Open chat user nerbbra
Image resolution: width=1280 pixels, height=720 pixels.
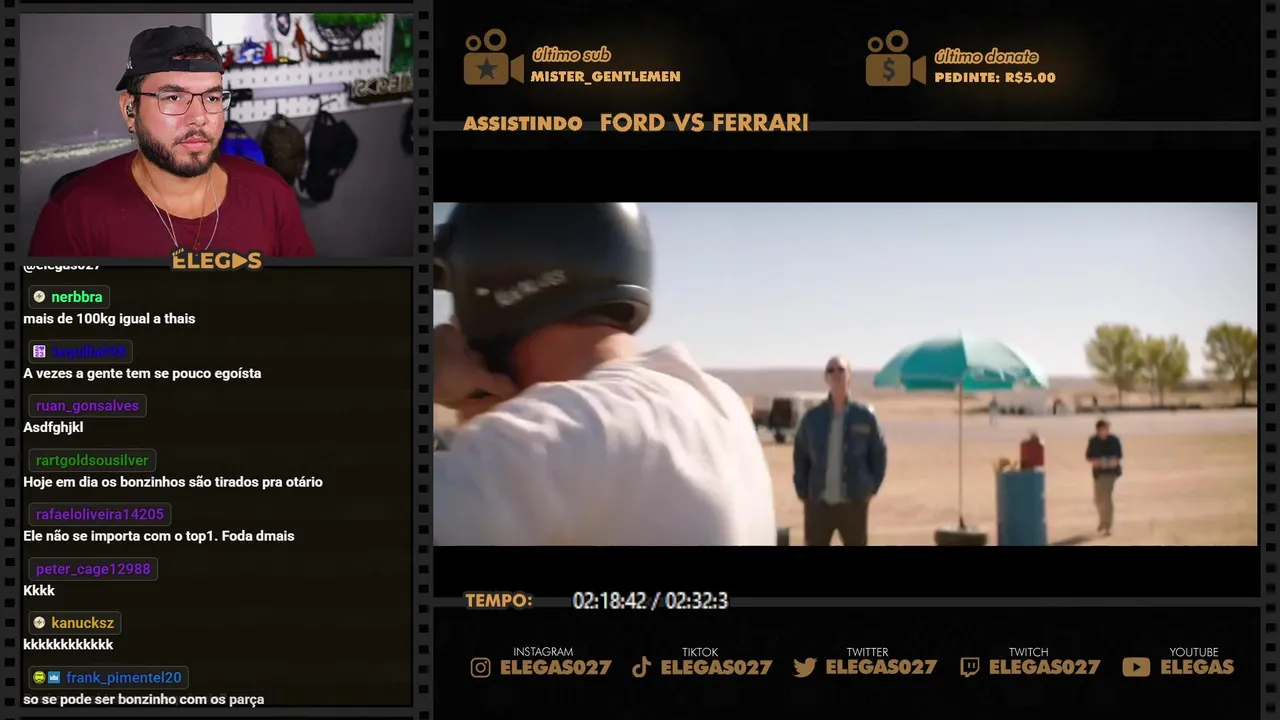77,297
